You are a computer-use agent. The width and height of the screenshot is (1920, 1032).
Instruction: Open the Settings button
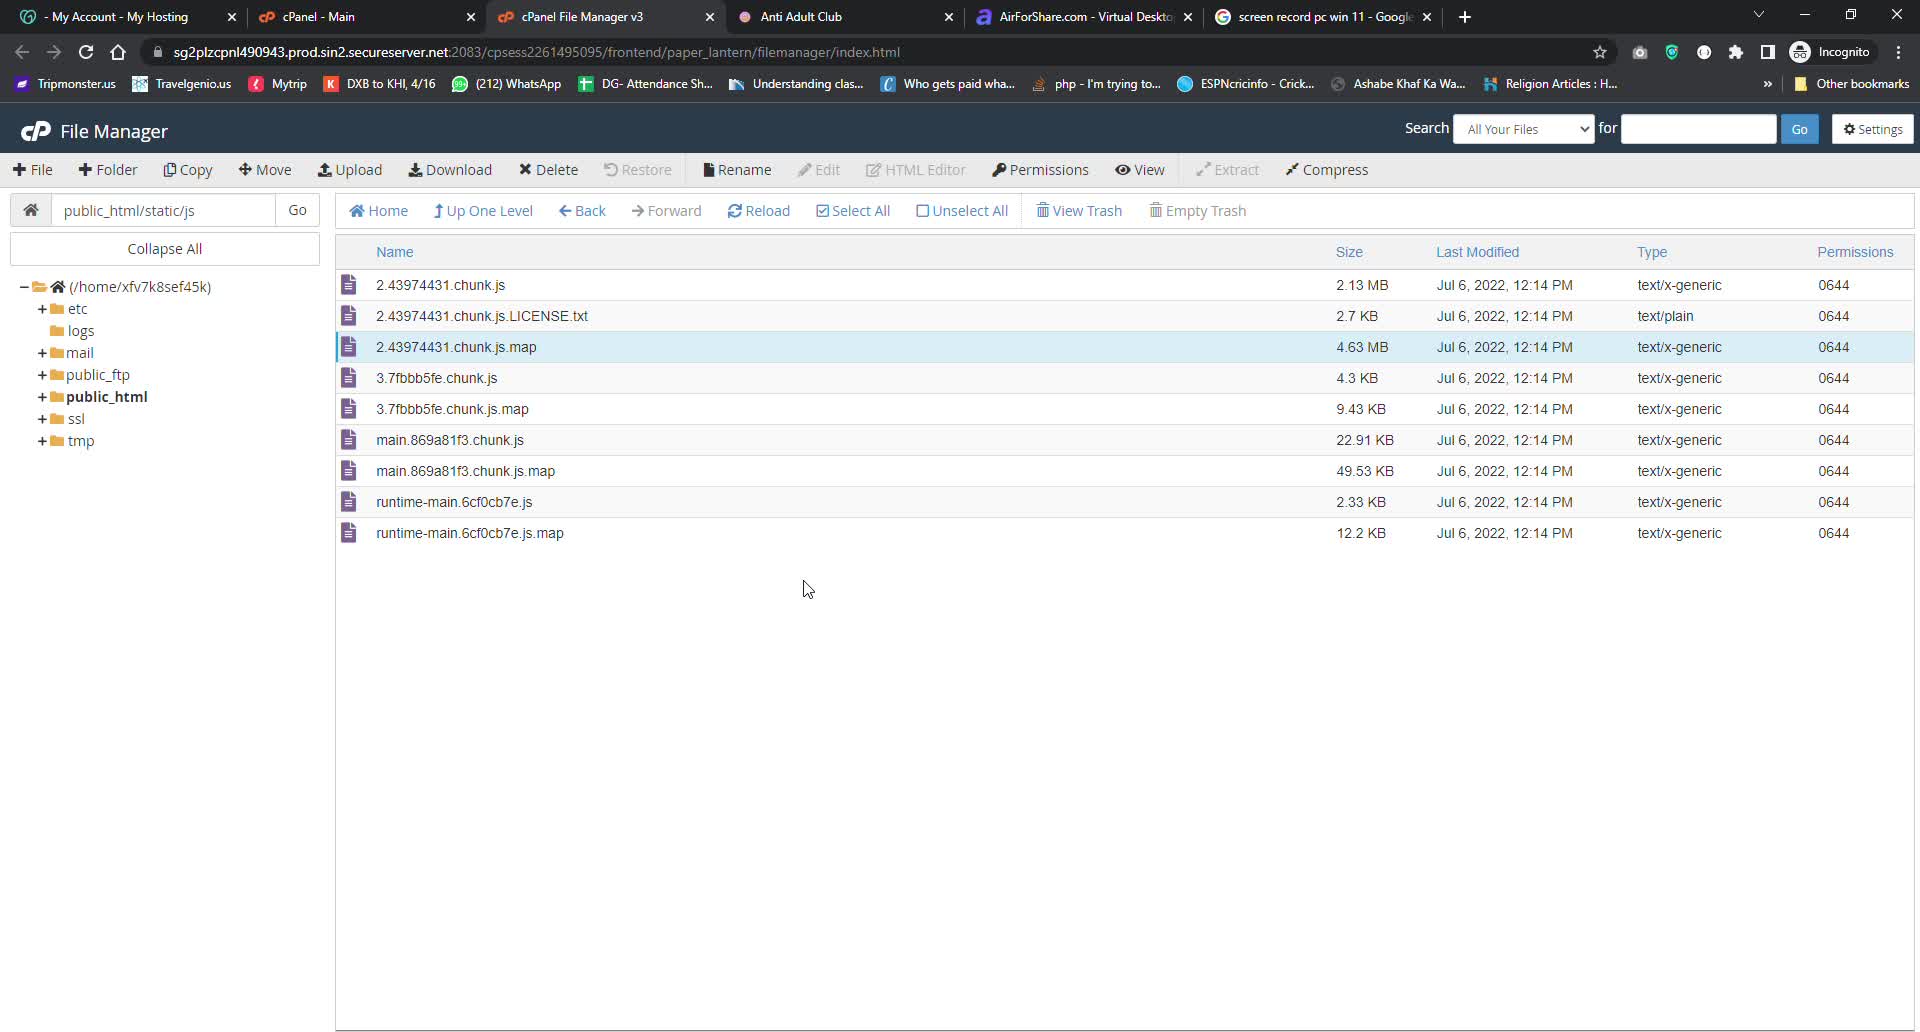[1872, 129]
